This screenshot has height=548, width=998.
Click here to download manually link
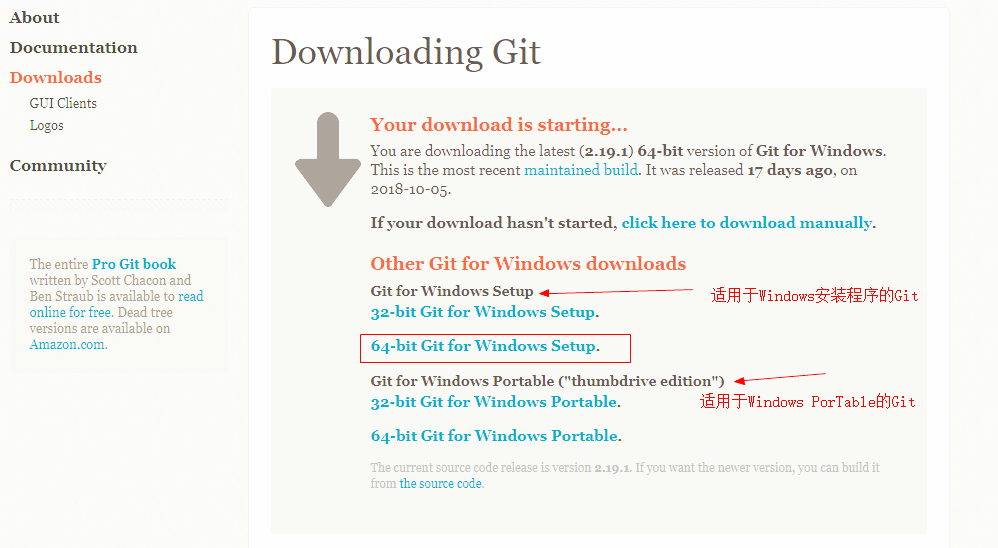[746, 223]
